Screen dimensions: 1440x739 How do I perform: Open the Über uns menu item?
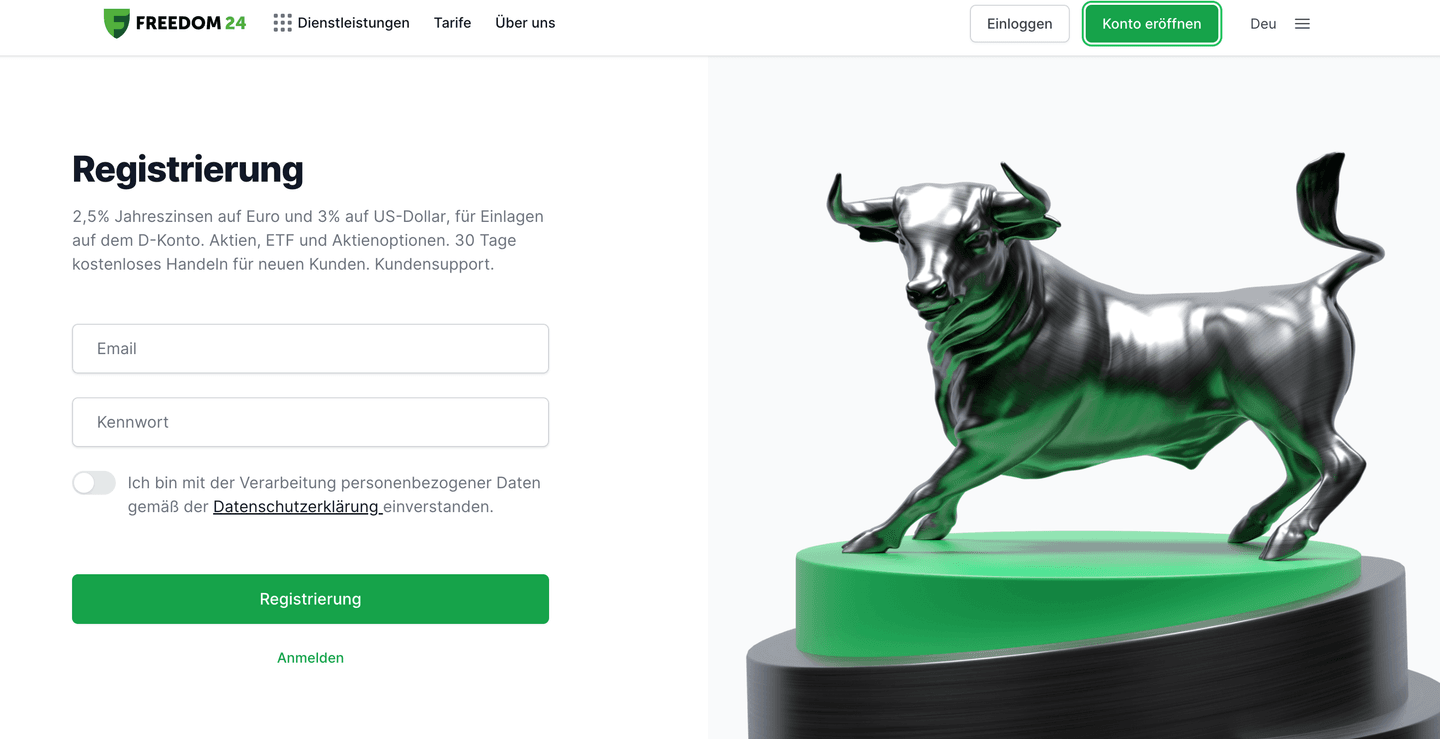[x=525, y=23]
